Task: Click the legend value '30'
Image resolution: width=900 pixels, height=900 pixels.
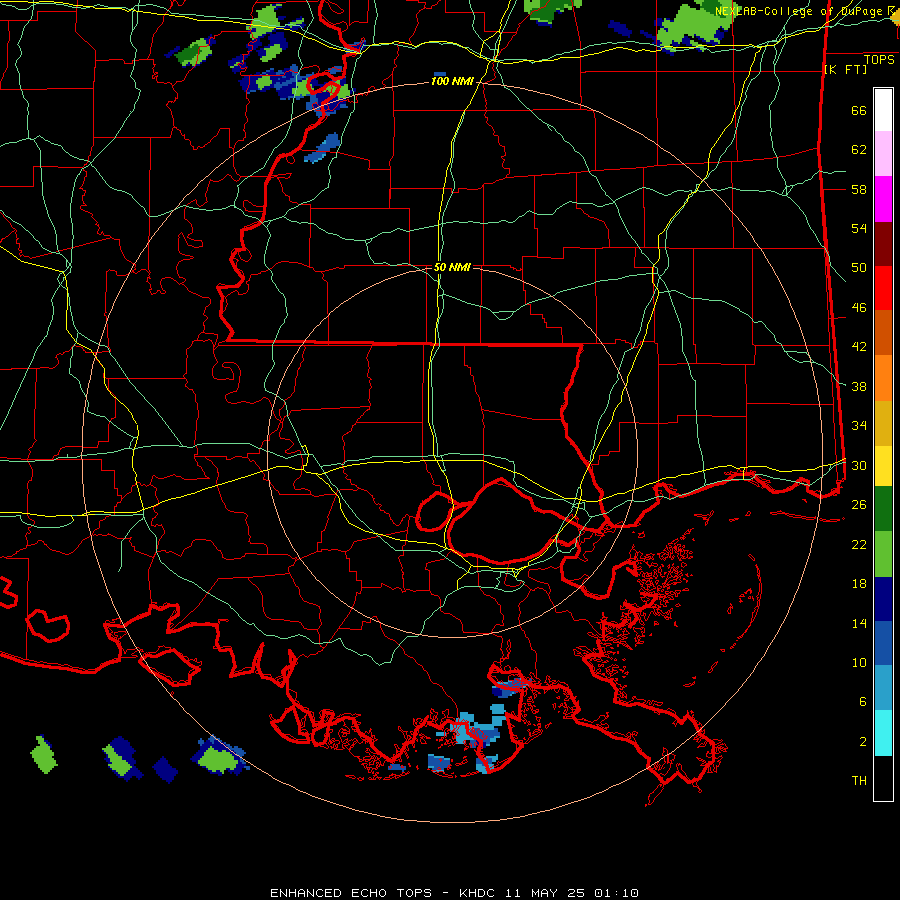Action: point(859,465)
